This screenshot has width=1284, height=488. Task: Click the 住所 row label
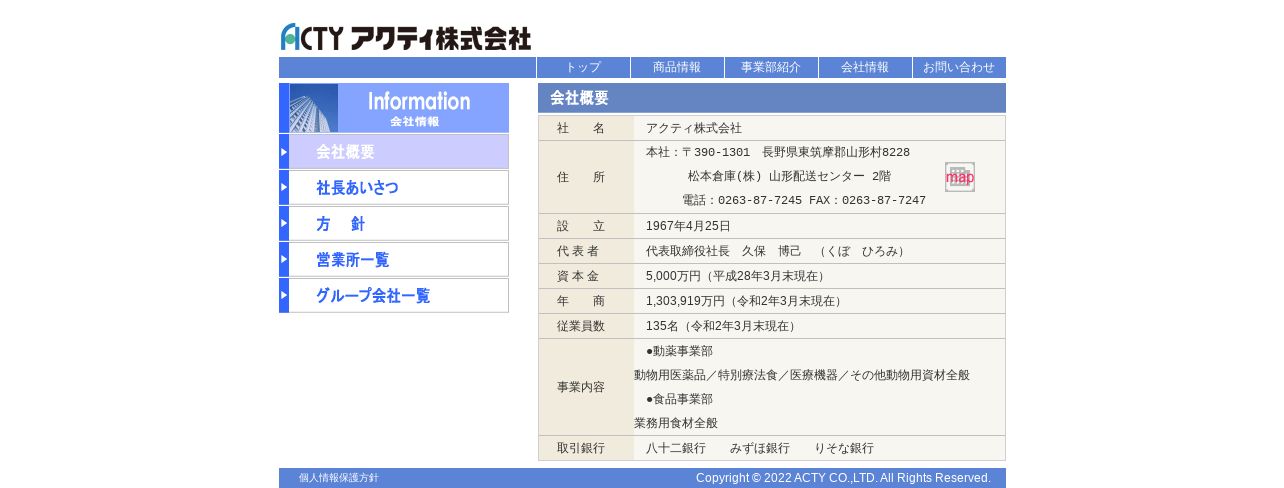pos(581,177)
